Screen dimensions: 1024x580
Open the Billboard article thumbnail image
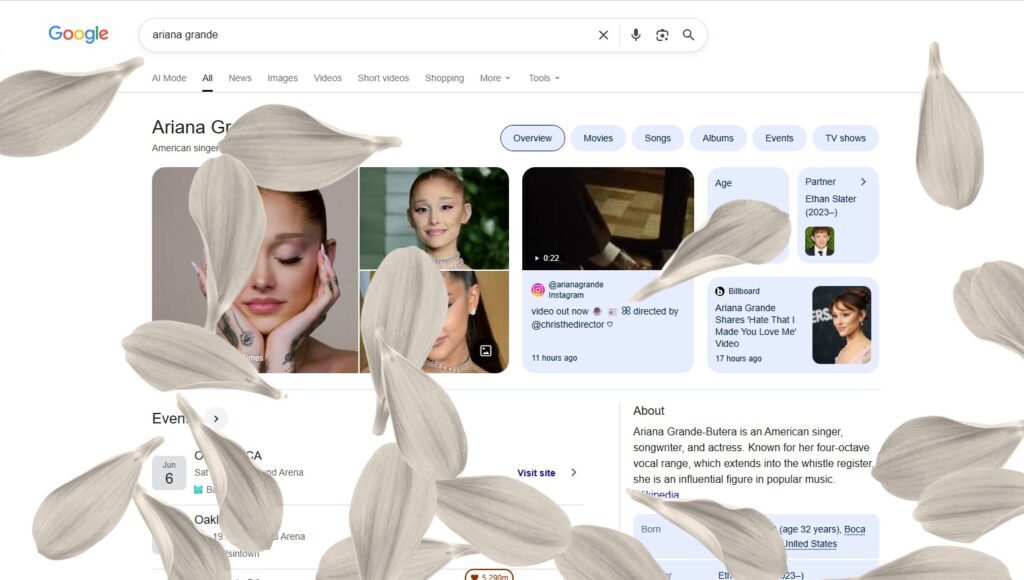pos(841,325)
